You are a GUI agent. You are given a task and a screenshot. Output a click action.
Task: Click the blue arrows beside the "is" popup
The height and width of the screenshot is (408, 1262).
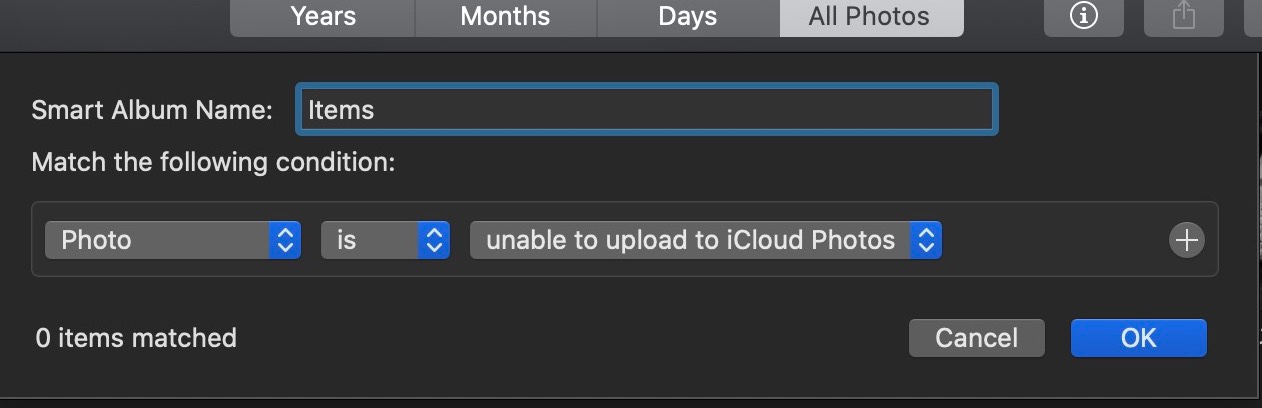[x=434, y=240]
